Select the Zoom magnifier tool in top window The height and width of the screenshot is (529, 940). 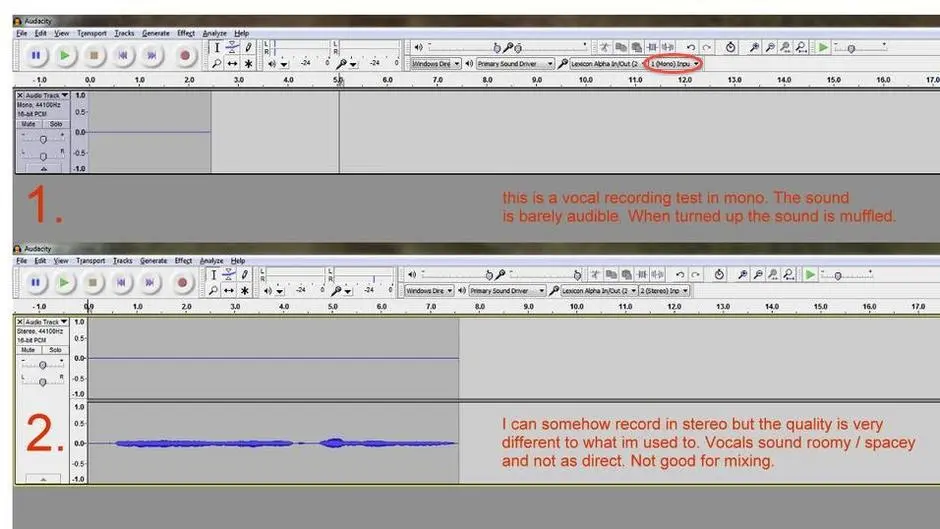(216, 63)
